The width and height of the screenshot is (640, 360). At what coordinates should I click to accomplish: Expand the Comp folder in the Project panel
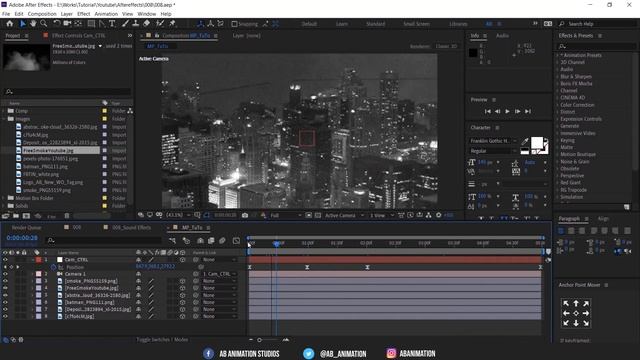coord(4,111)
